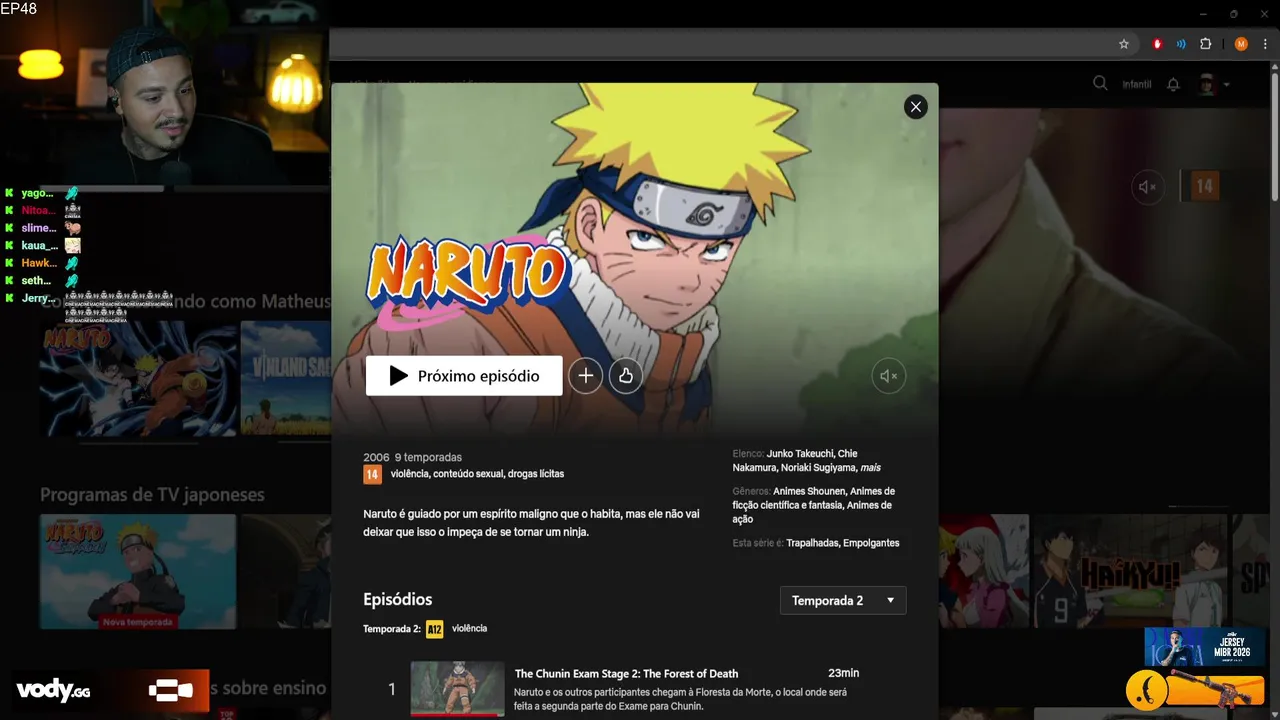Open the blue sound-waves extension

1181,44
